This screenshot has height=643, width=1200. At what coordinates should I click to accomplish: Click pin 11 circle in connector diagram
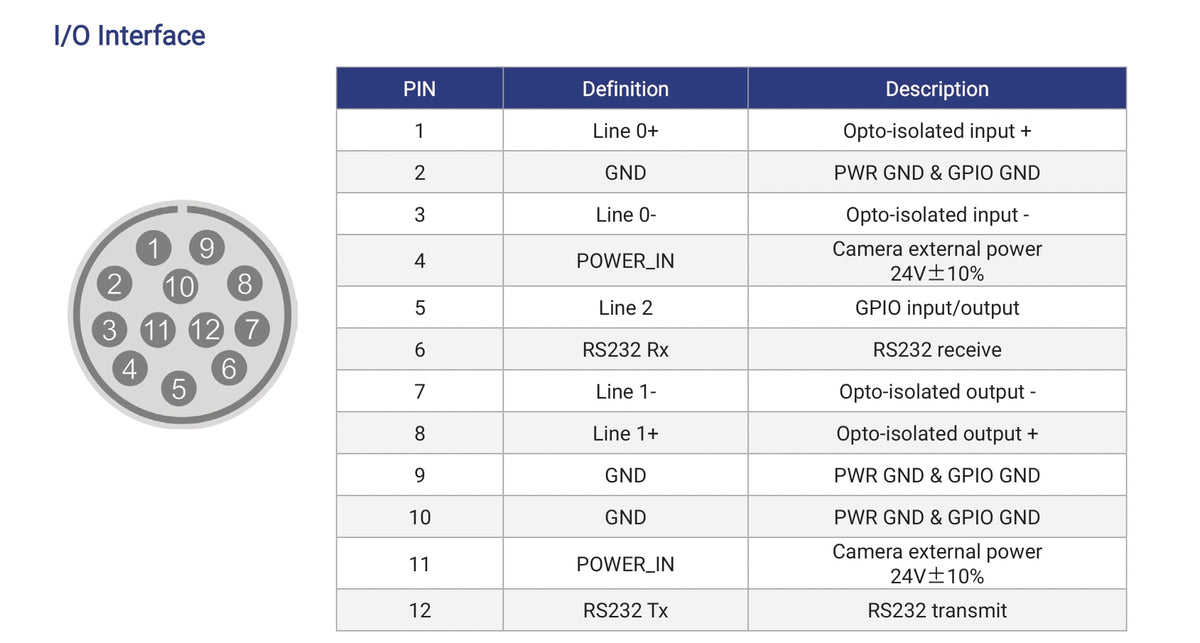coord(157,329)
